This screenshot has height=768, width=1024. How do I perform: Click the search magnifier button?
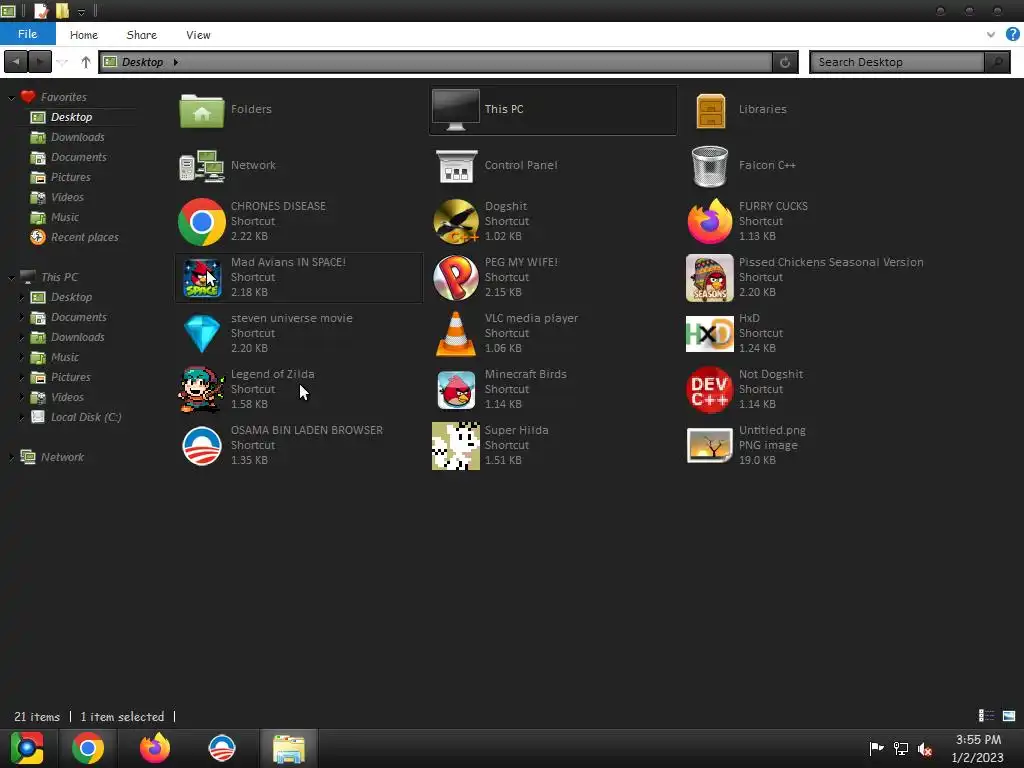(x=997, y=62)
